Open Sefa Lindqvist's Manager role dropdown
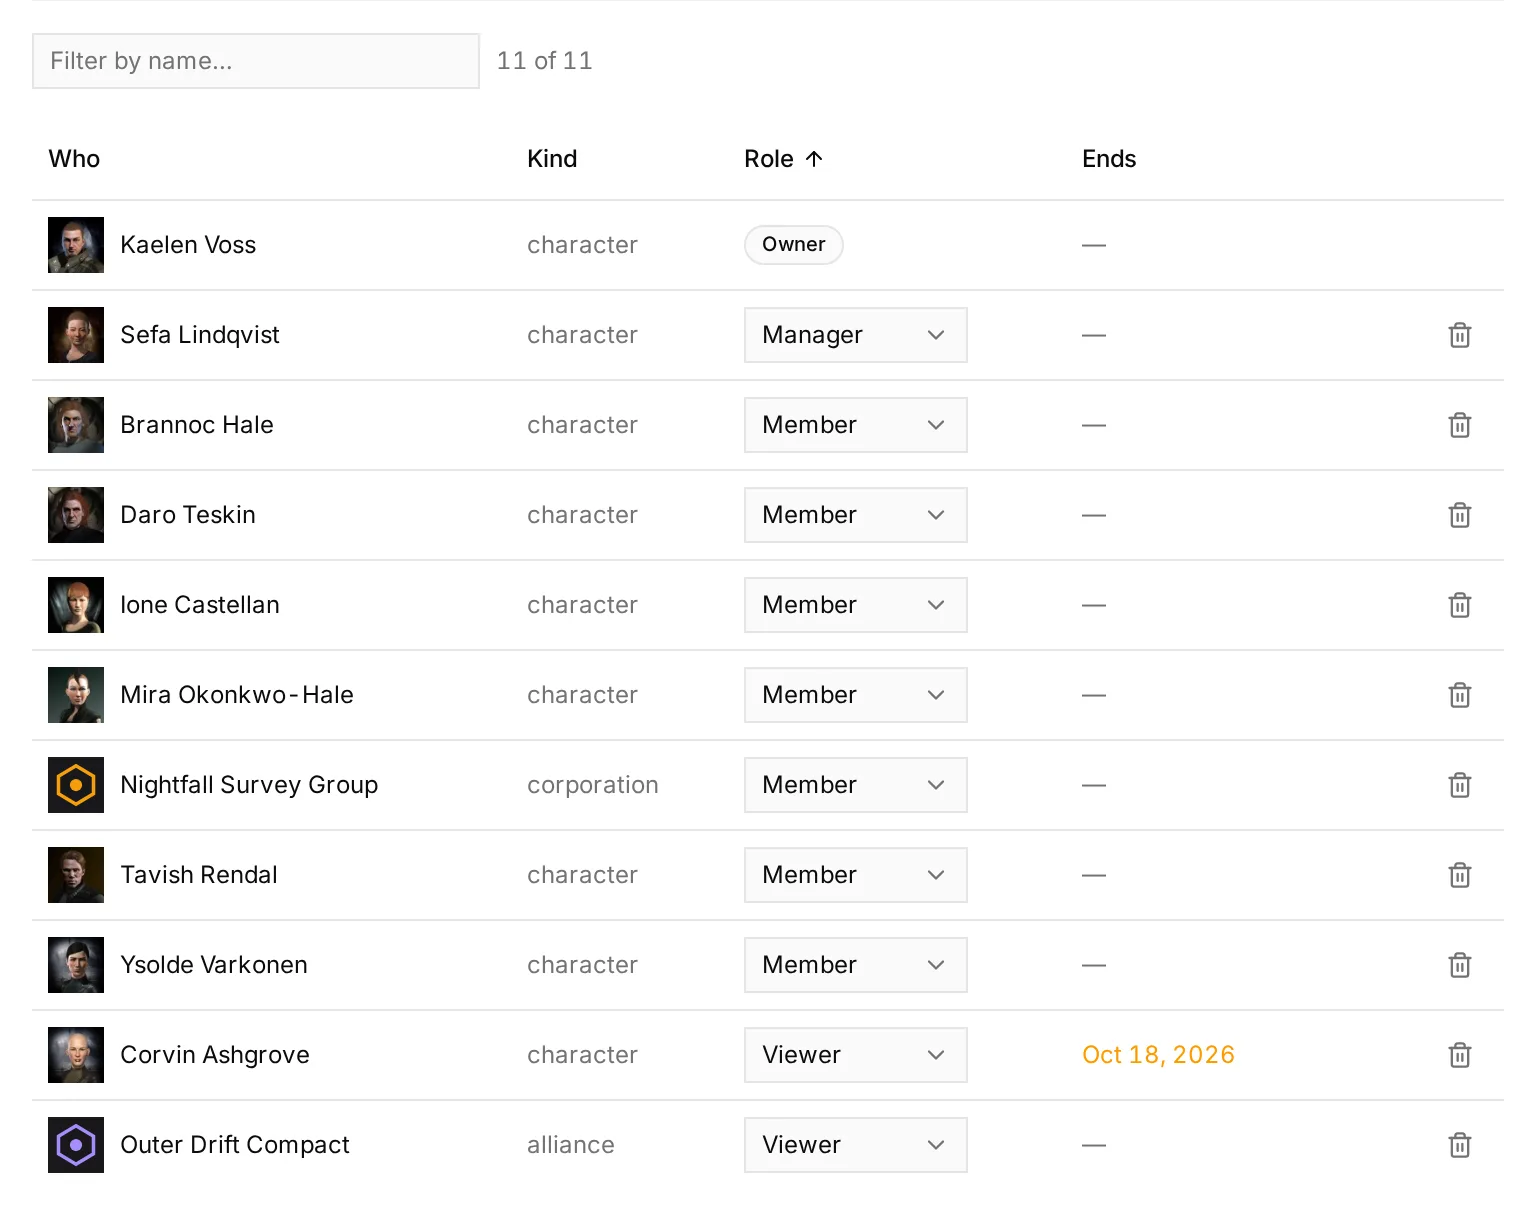 point(855,335)
